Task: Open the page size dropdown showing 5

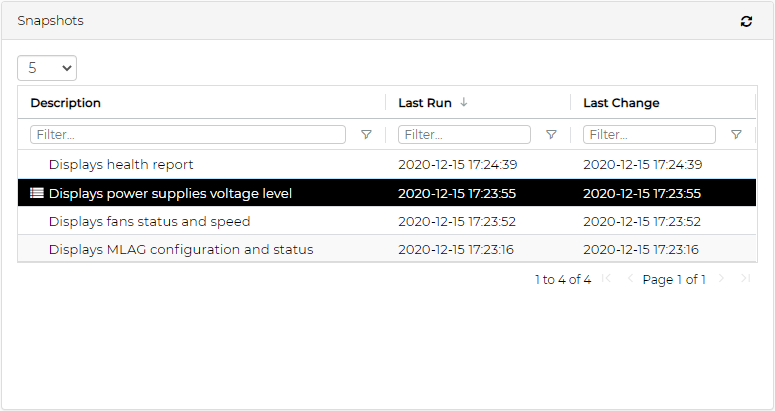Action: pyautogui.click(x=47, y=68)
